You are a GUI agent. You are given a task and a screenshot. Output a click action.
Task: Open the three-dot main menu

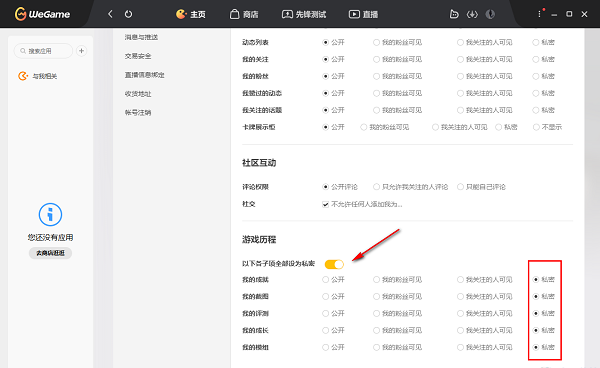point(540,14)
